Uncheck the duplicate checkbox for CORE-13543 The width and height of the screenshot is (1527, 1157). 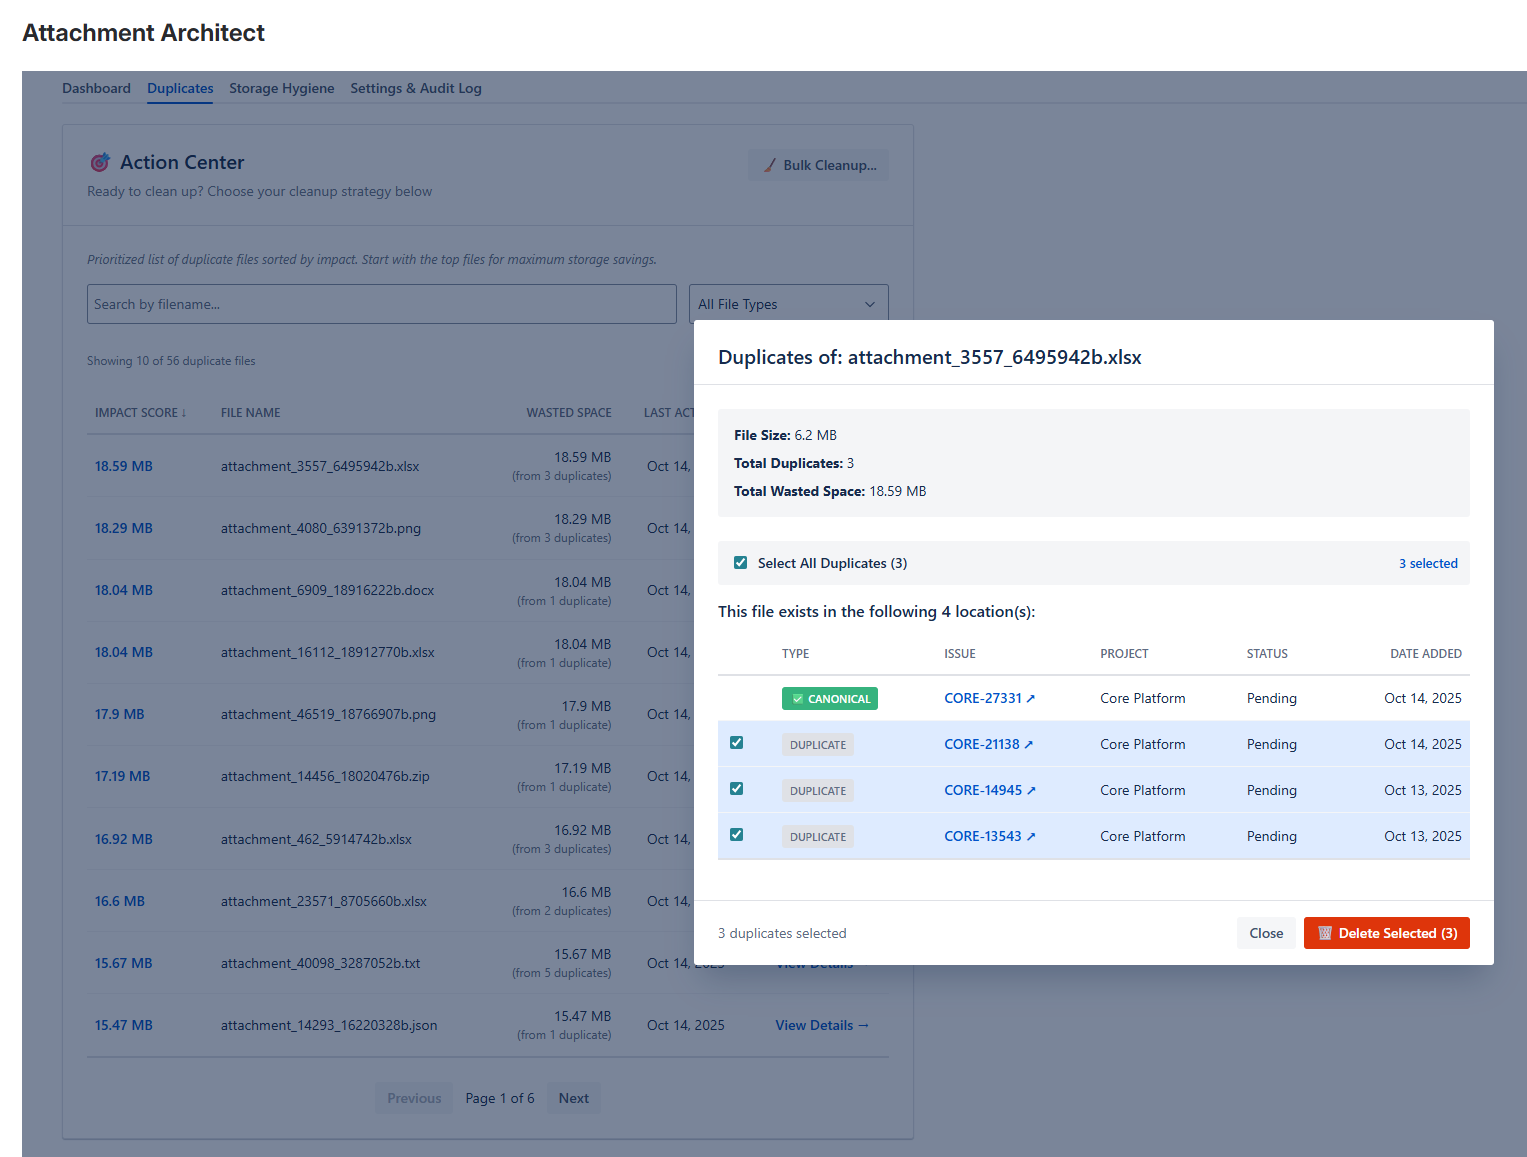point(737,834)
